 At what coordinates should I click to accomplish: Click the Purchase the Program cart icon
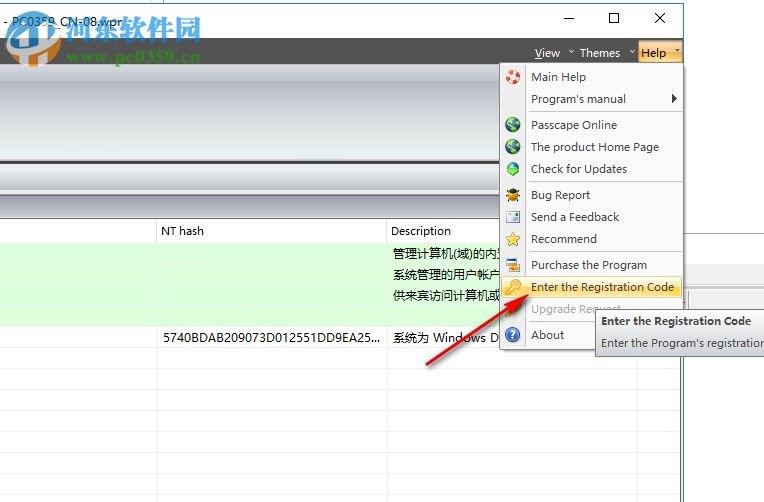[x=513, y=265]
